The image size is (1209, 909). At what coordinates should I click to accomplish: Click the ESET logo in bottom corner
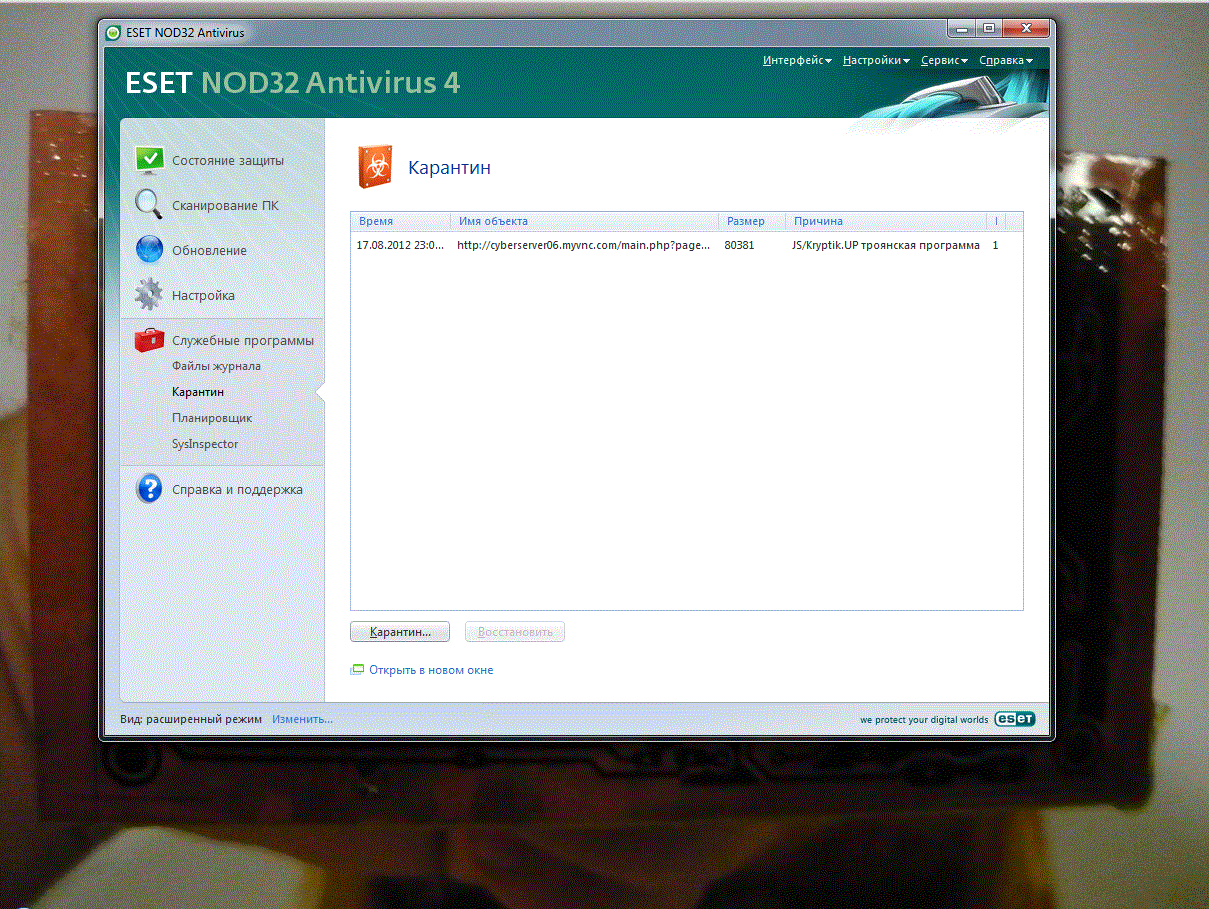point(1014,719)
